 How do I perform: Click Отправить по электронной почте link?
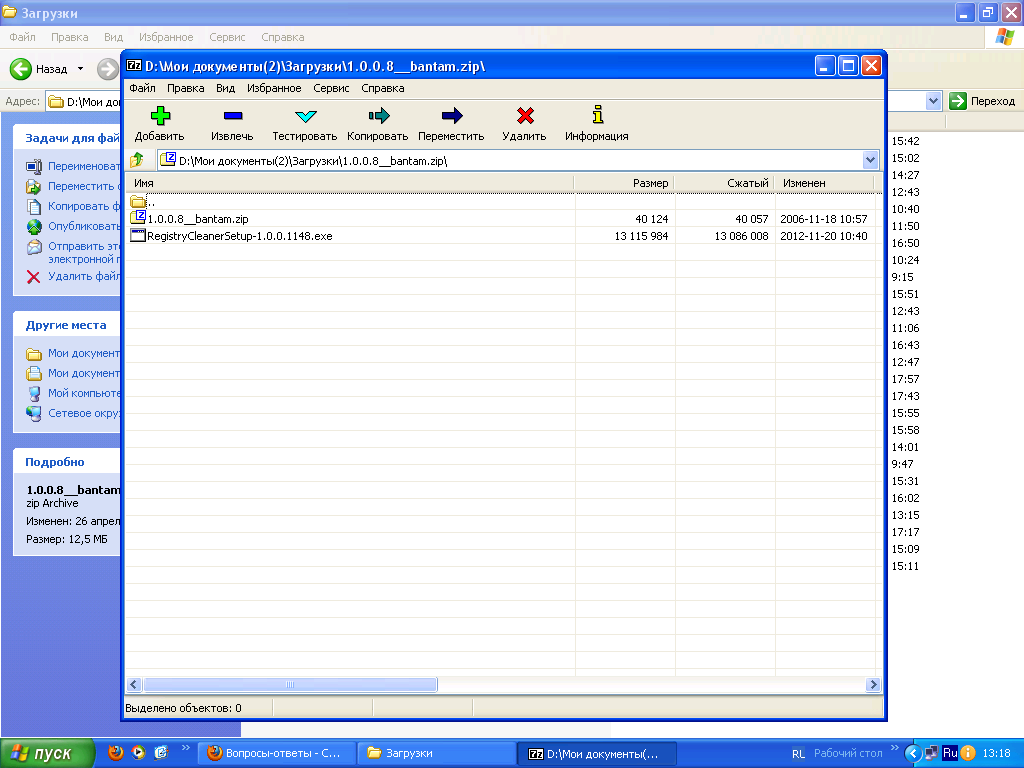[x=84, y=252]
